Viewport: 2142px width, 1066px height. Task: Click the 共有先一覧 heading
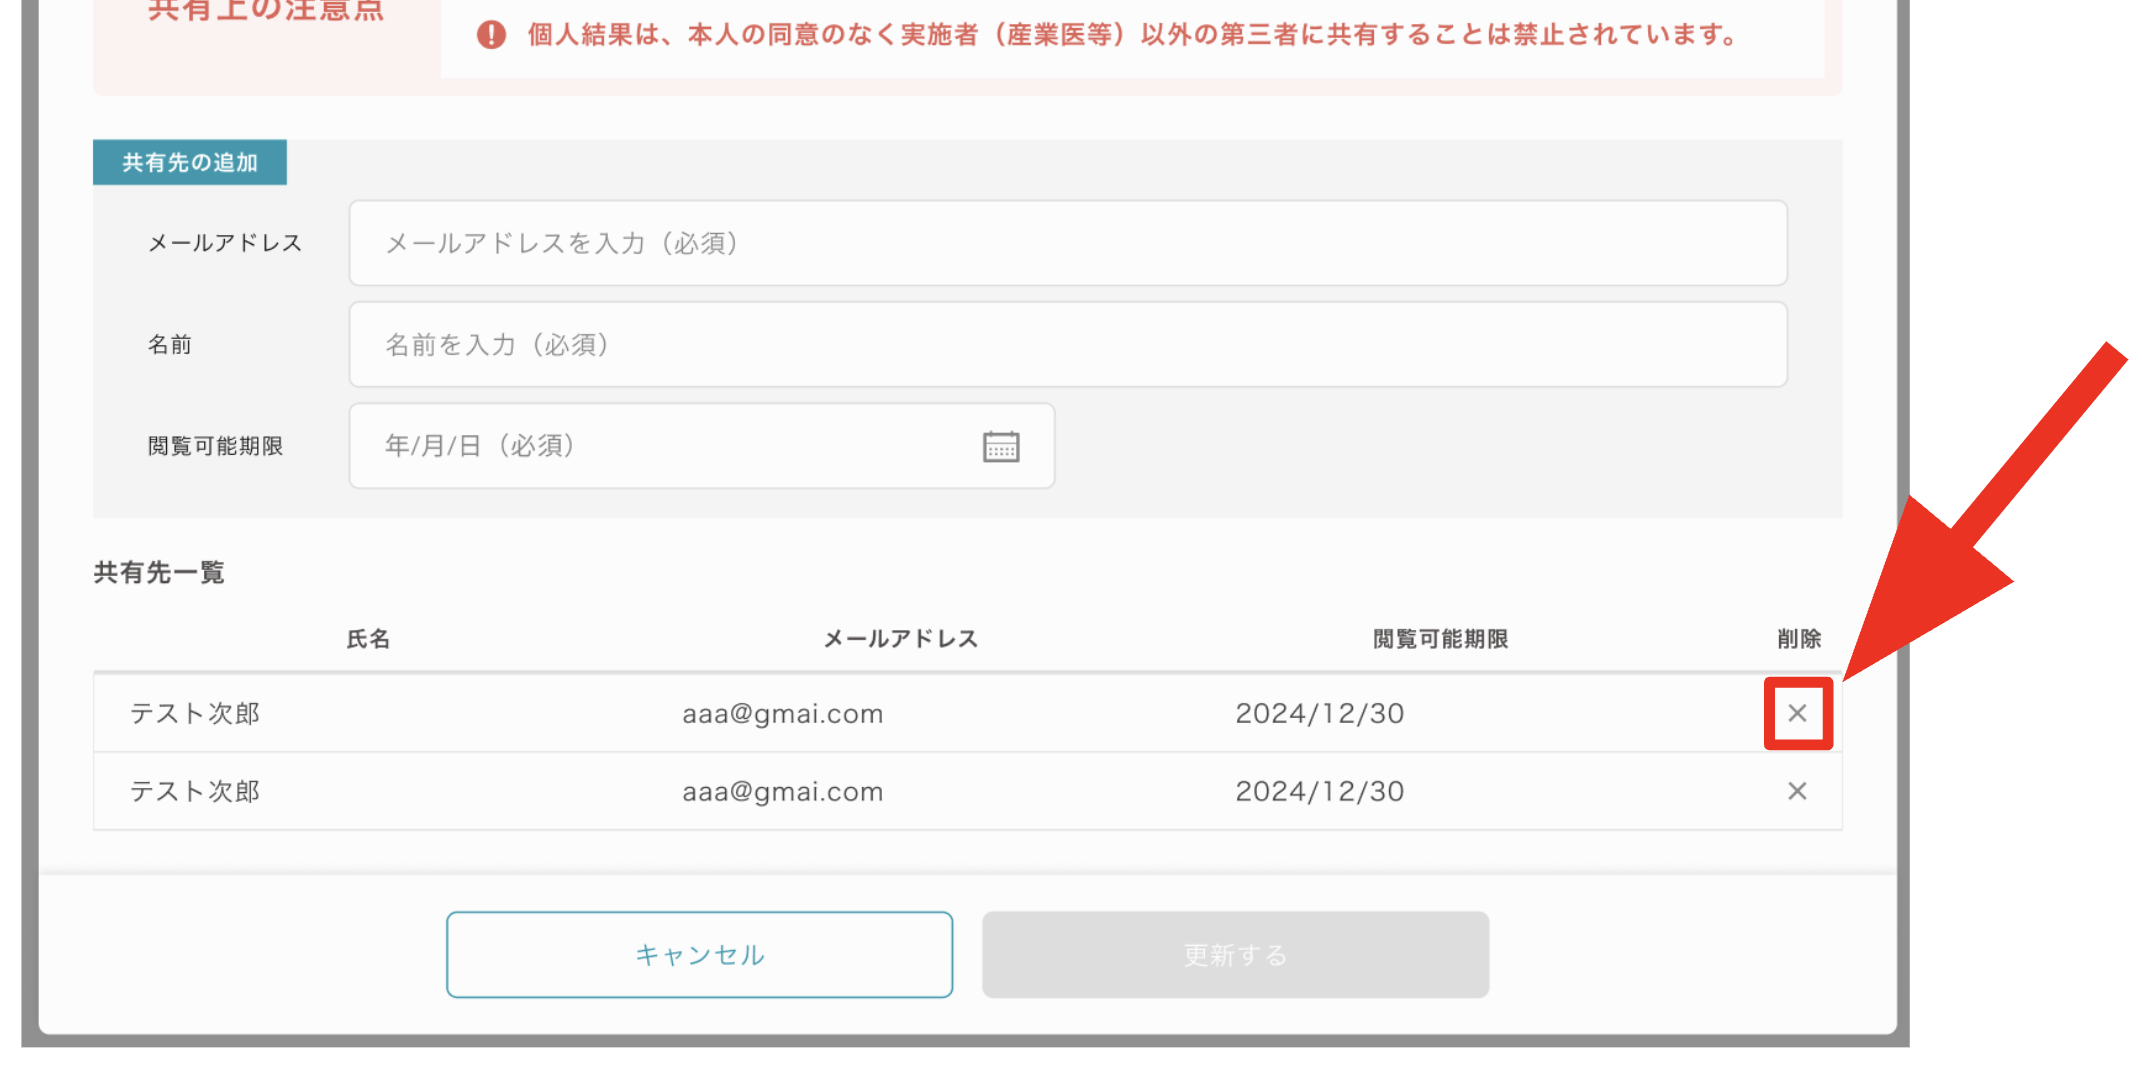(158, 571)
